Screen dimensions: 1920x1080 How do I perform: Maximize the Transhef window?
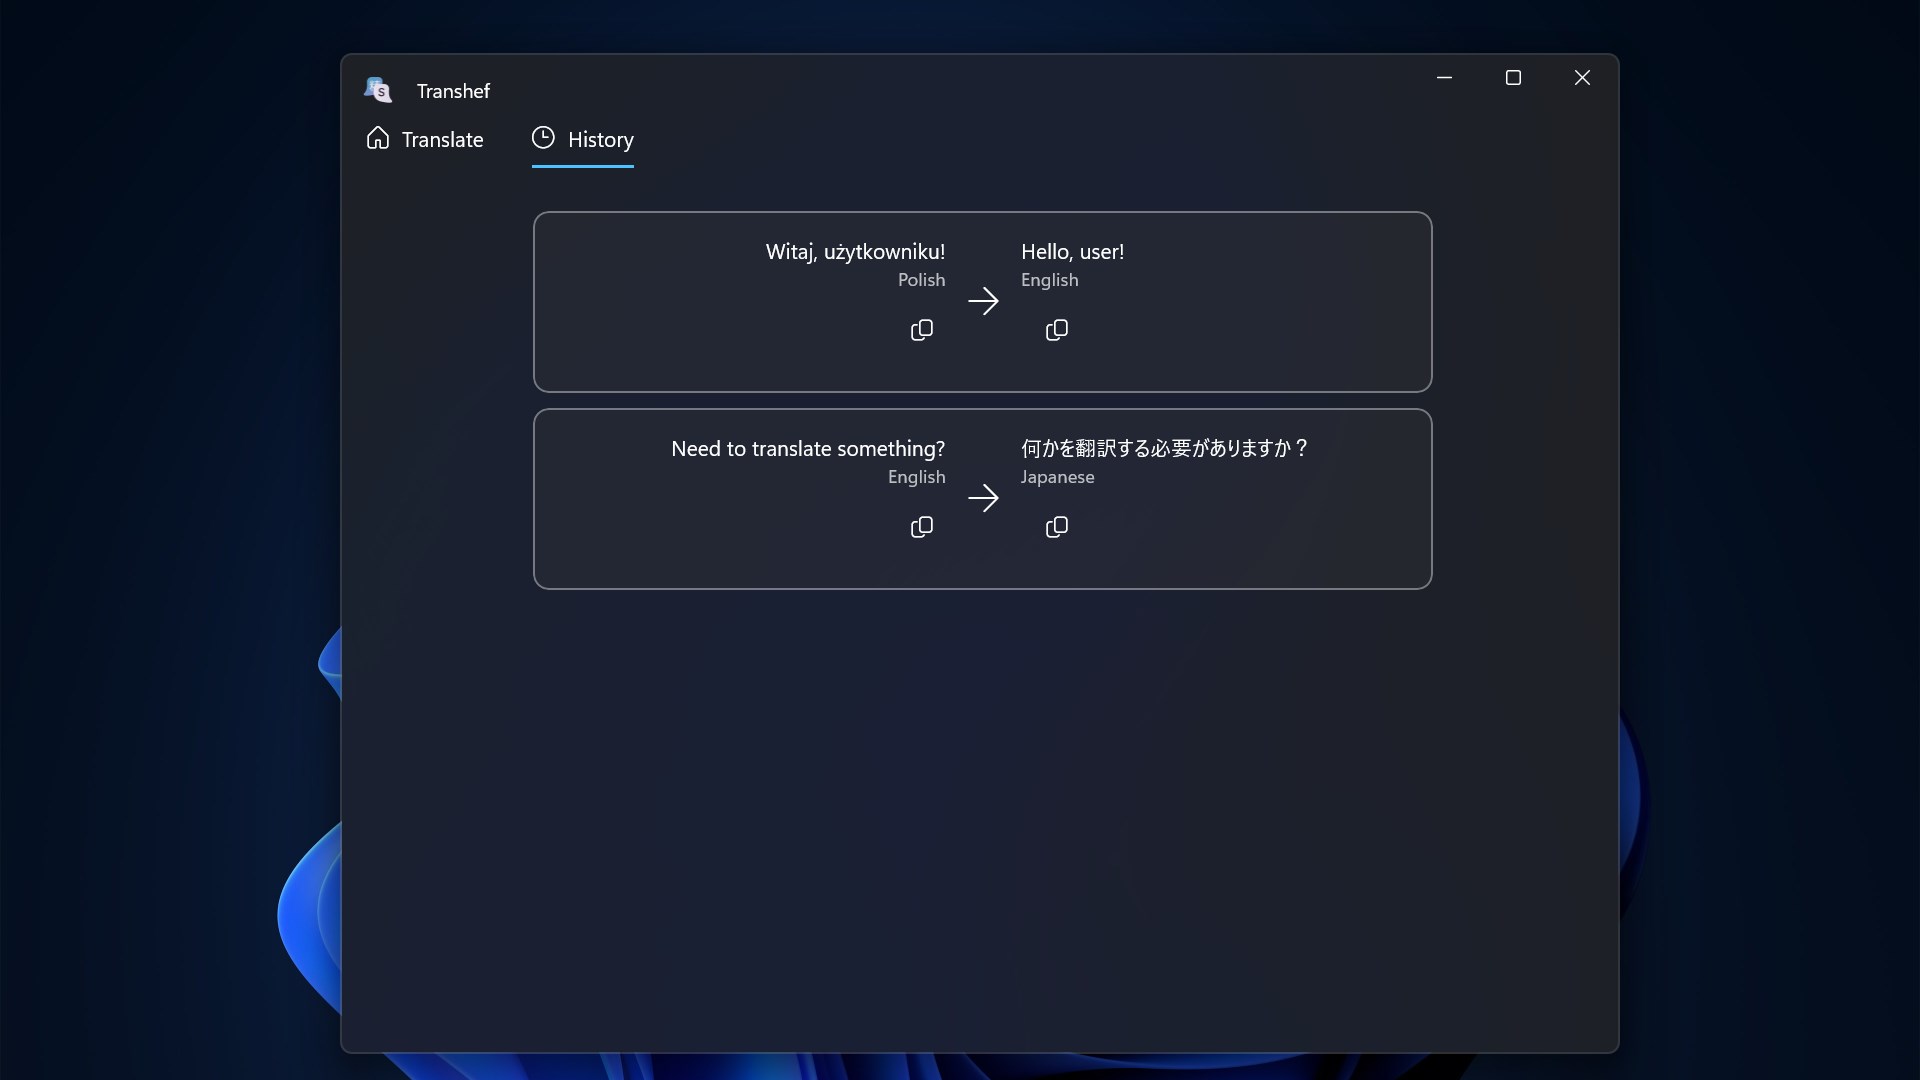coord(1513,78)
